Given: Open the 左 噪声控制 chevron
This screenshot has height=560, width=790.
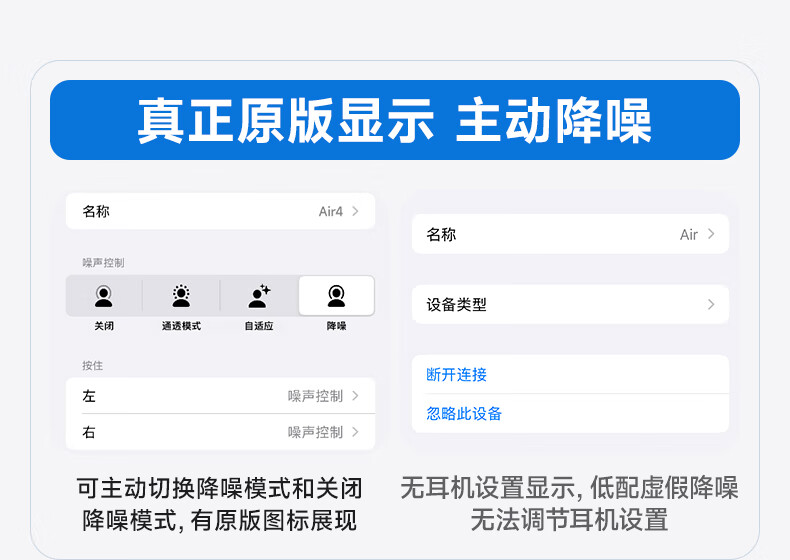Looking at the screenshot, I should [x=355, y=396].
